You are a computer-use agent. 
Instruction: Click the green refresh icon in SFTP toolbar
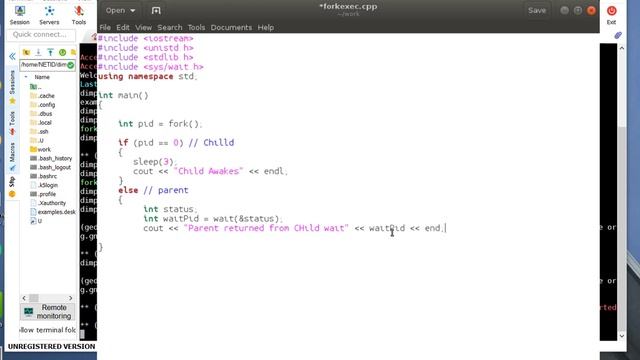[62, 52]
